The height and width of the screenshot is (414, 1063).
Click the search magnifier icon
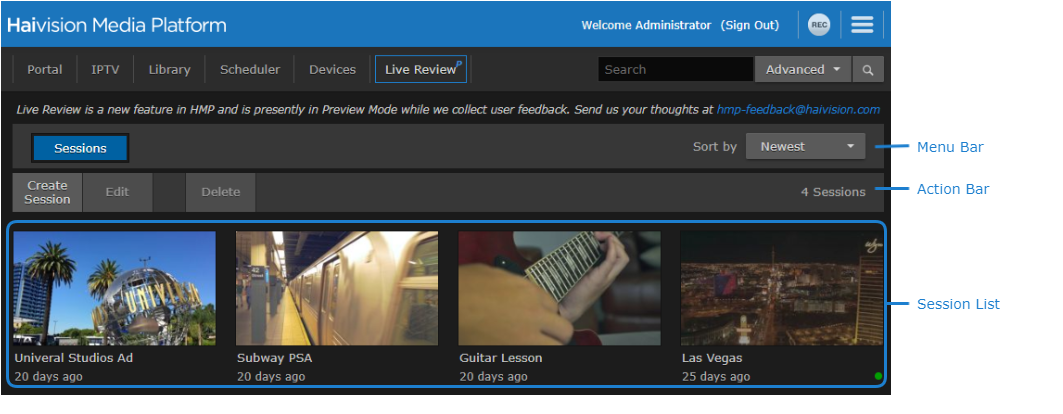[868, 70]
